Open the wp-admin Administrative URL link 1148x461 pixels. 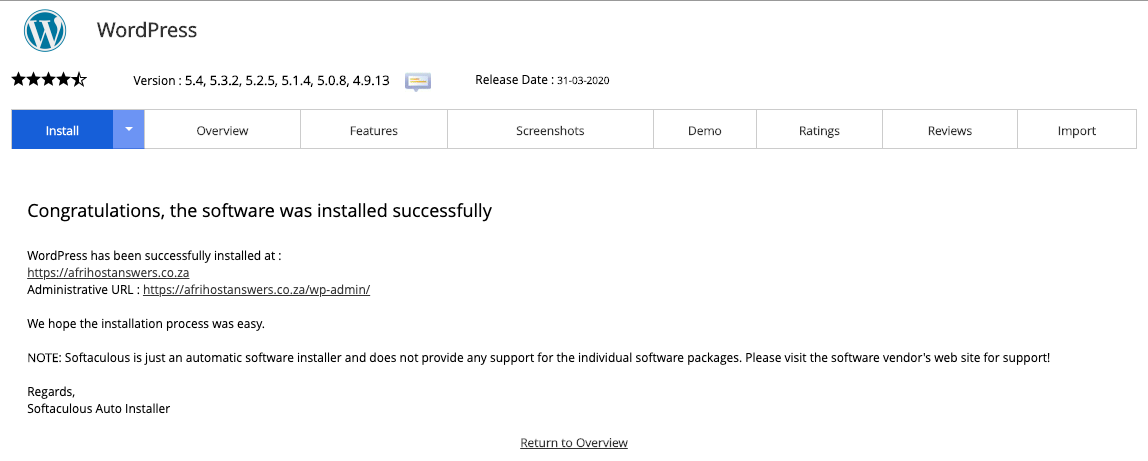point(257,290)
